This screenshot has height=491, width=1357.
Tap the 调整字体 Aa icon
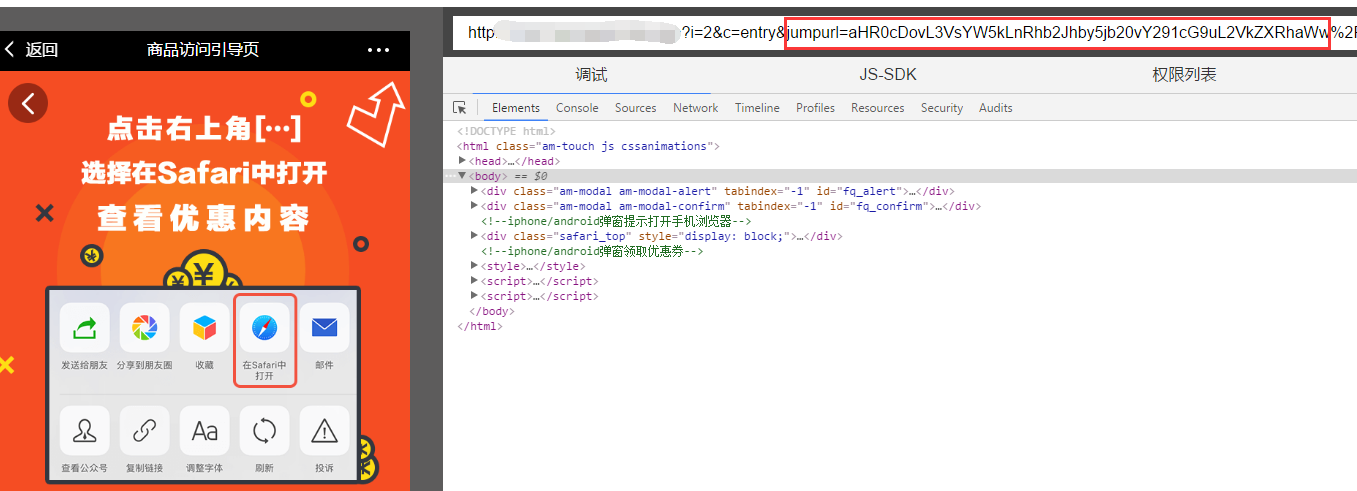click(x=205, y=431)
